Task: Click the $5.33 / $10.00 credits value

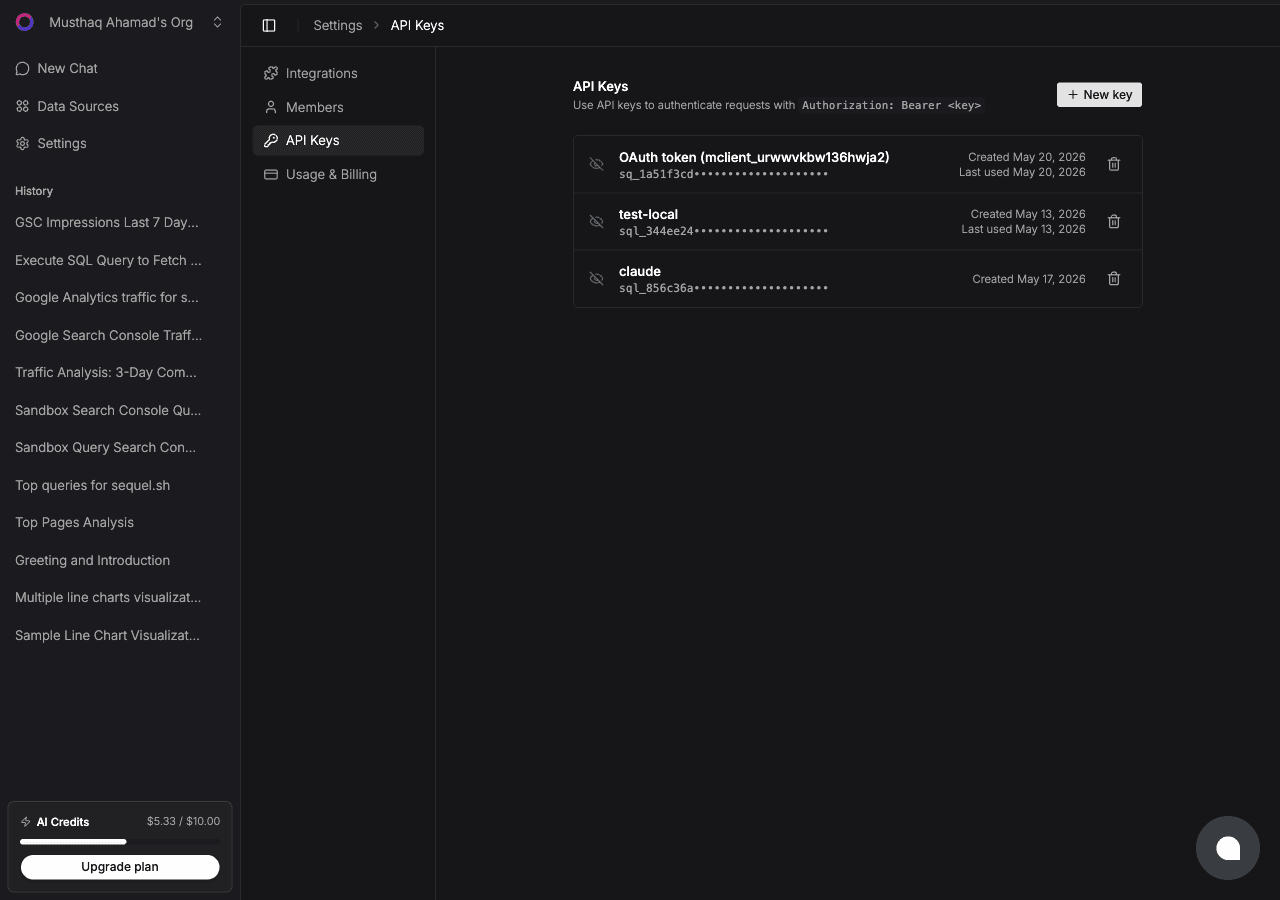Action: pyautogui.click(x=183, y=821)
